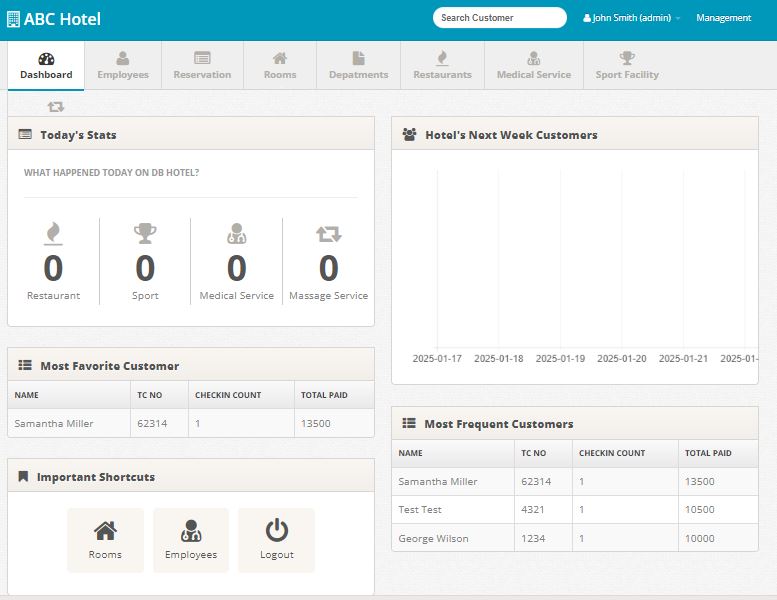The height and width of the screenshot is (600, 777).
Task: Click the ABC Hotel title link
Action: [62, 19]
